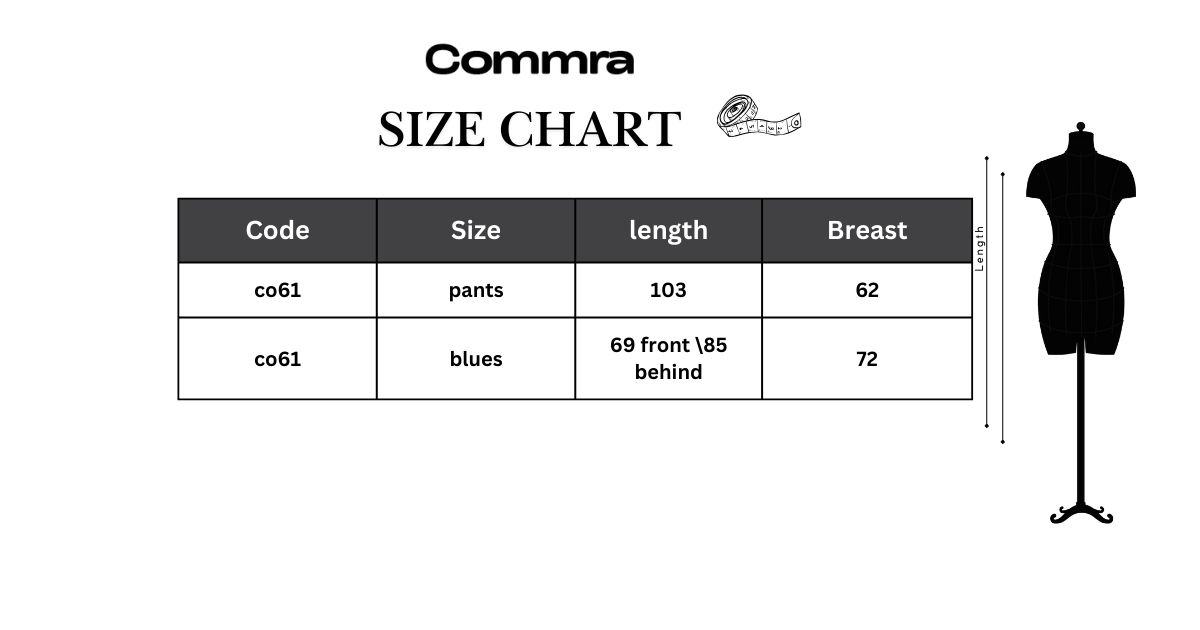Click the Size column header

point(476,230)
